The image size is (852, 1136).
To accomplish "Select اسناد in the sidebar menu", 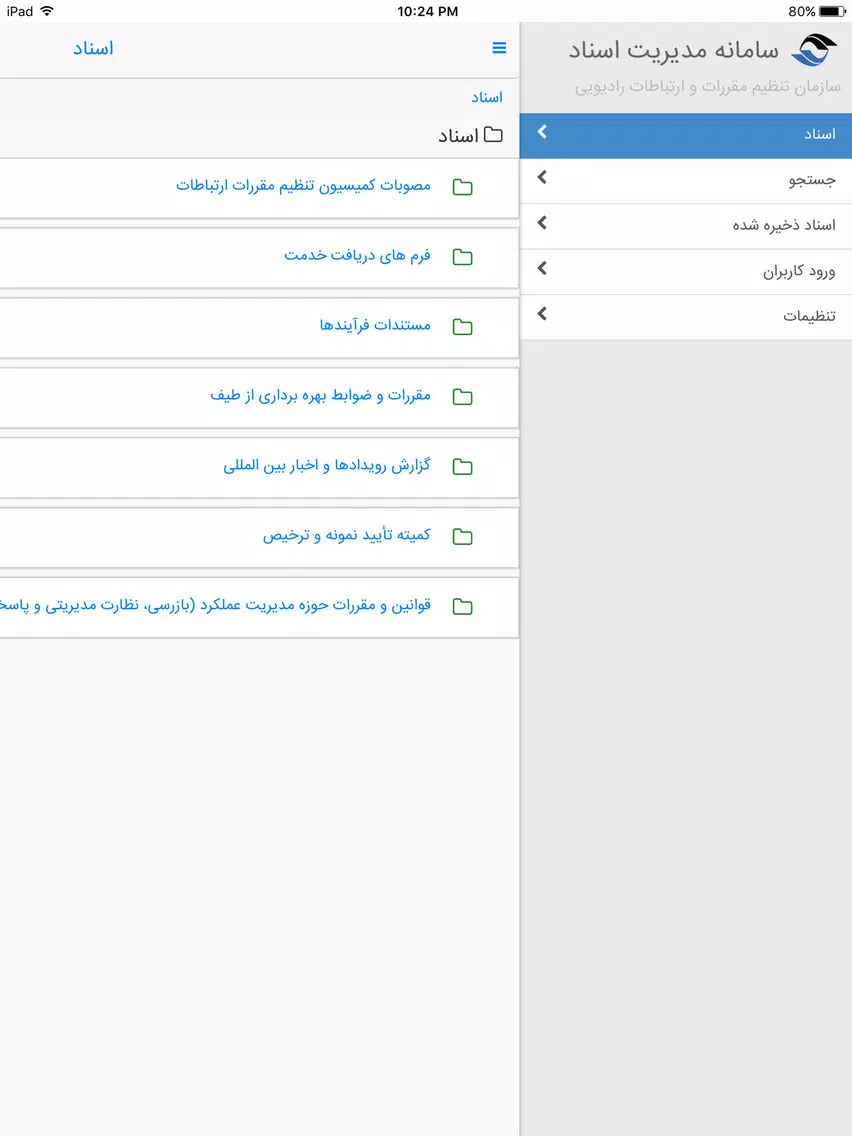I will point(686,135).
